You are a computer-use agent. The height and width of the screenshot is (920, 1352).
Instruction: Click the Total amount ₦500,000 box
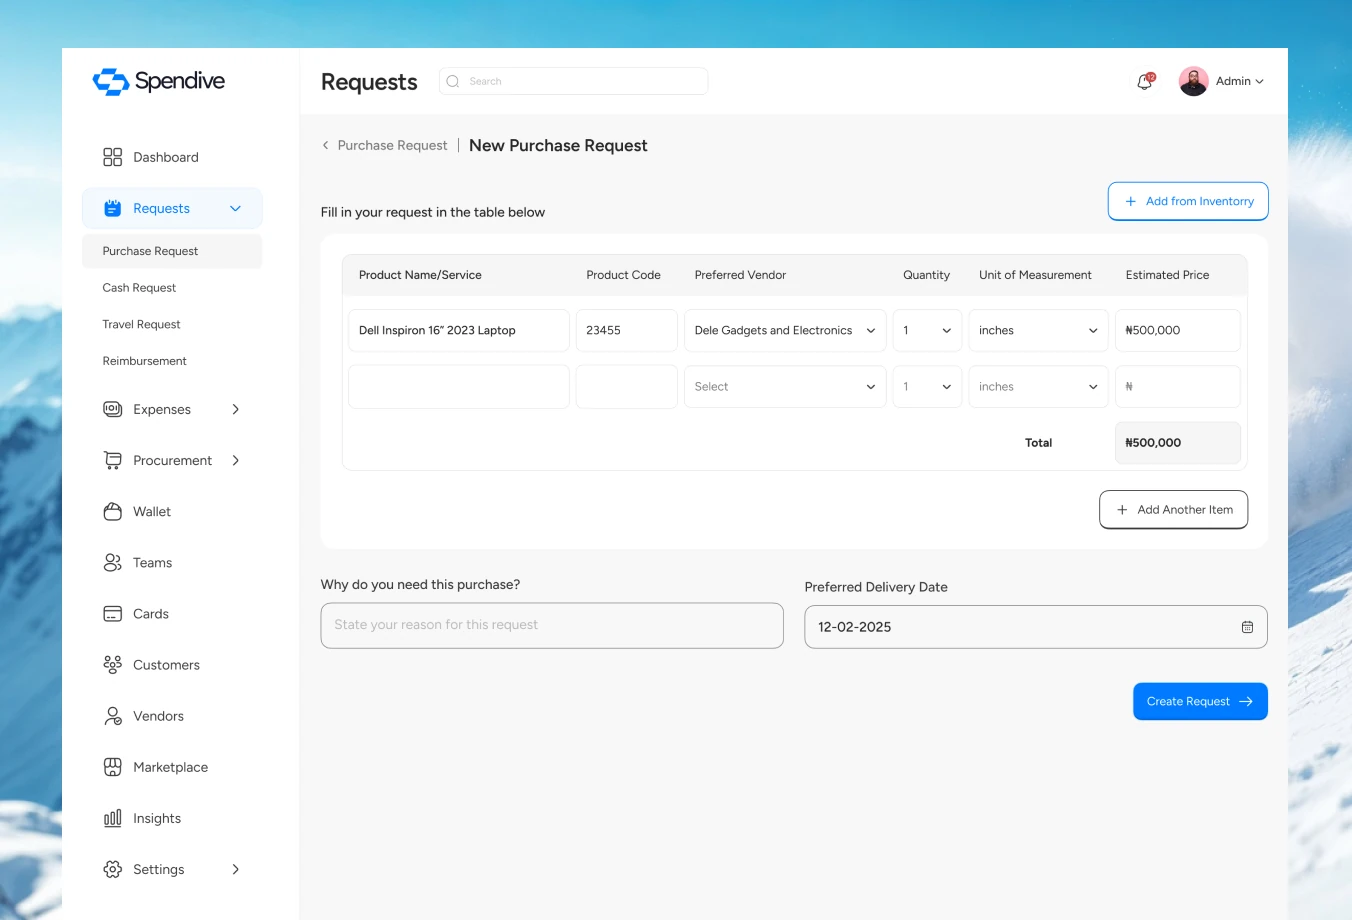1178,442
